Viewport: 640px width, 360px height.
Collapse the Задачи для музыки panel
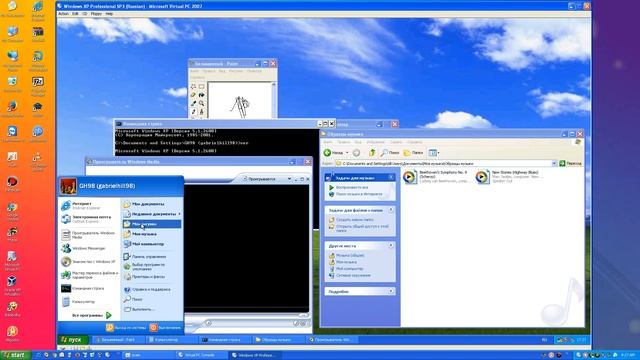coord(391,177)
